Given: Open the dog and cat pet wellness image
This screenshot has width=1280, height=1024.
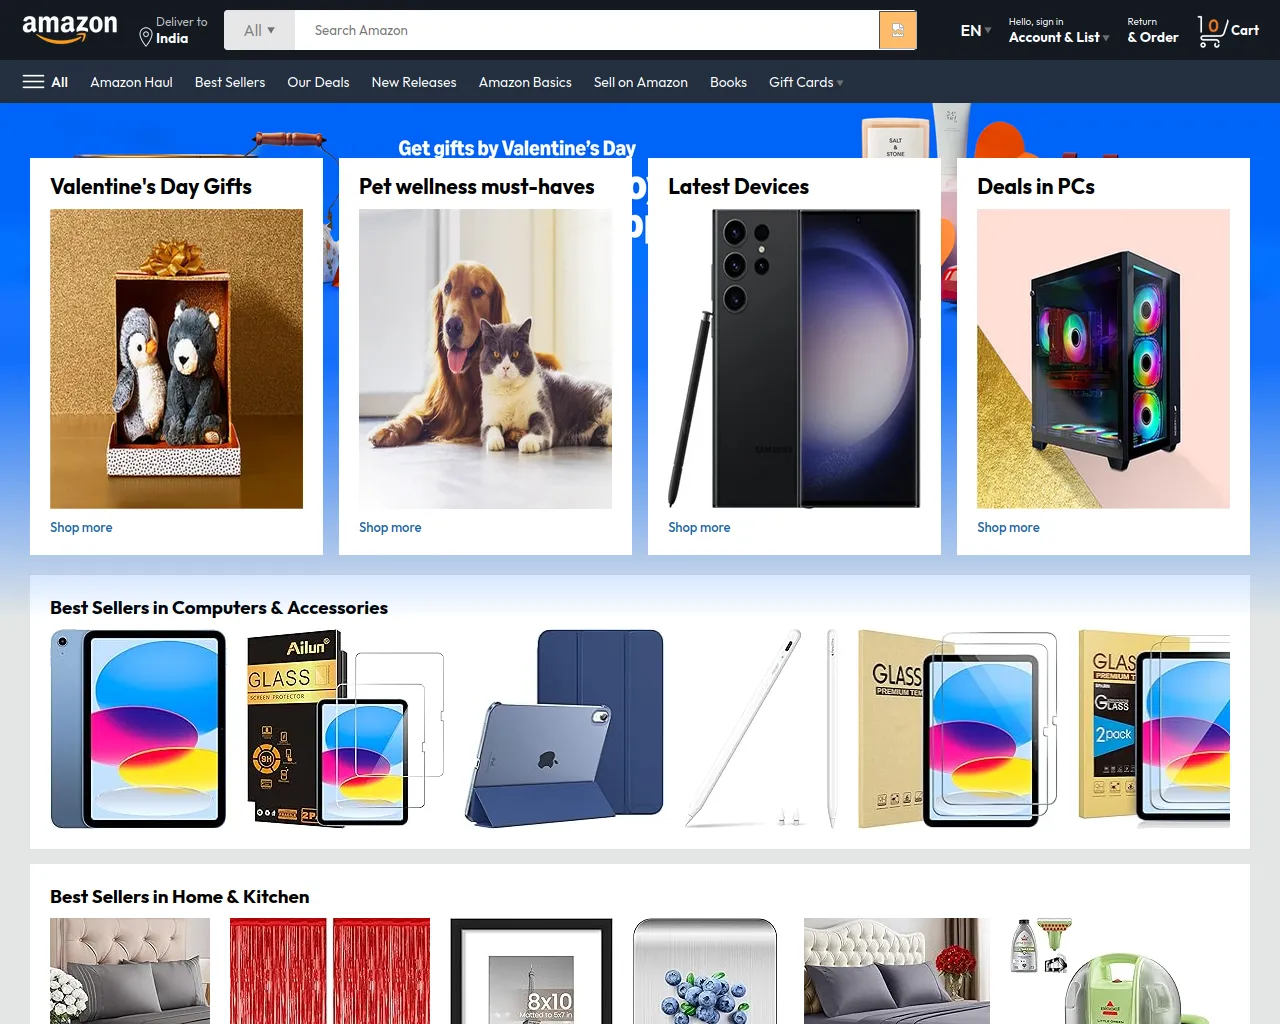Looking at the screenshot, I should coord(485,358).
